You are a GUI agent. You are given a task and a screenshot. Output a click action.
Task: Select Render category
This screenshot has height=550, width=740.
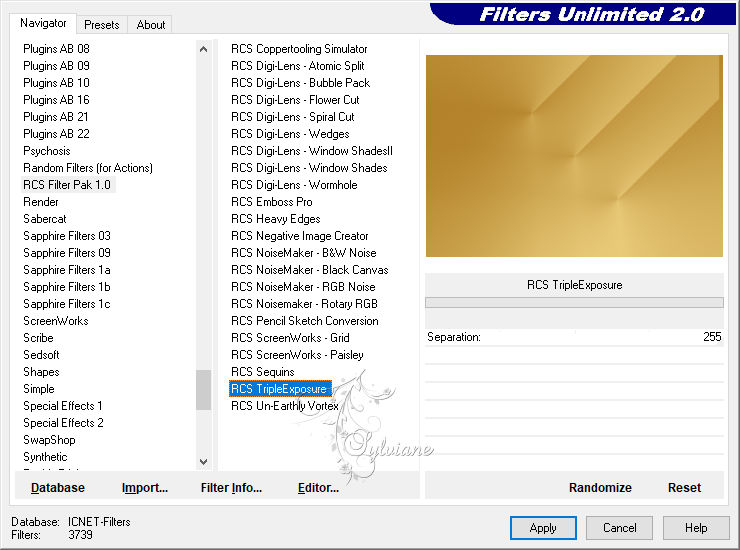click(x=41, y=202)
